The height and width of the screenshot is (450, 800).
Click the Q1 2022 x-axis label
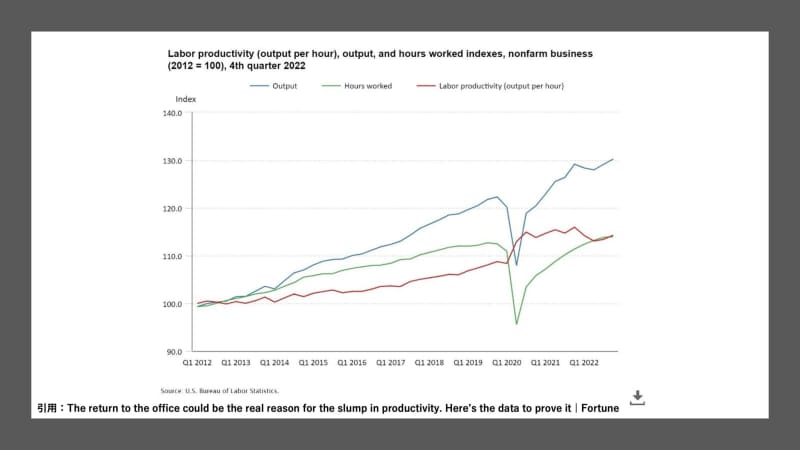click(x=583, y=363)
